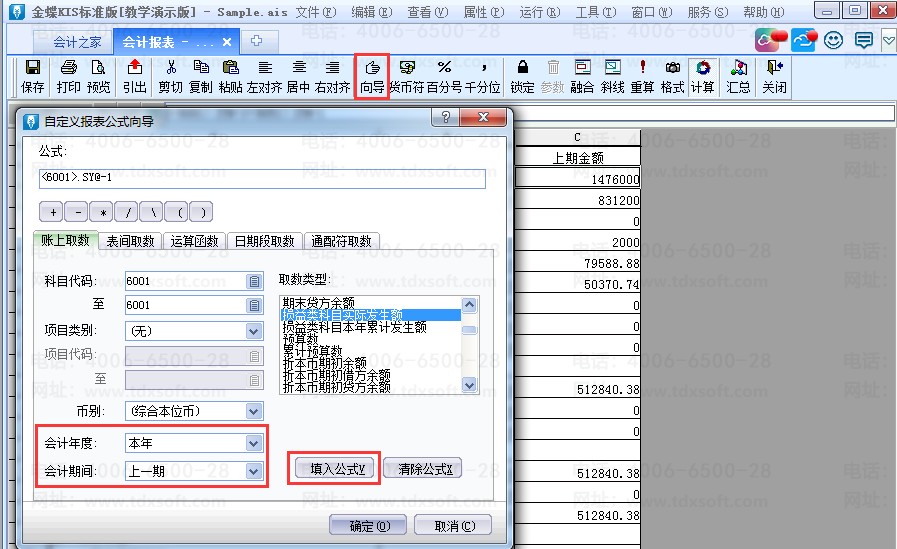The width and height of the screenshot is (897, 549).
Task: Expand the 会计年度 dropdown
Action: tap(254, 442)
